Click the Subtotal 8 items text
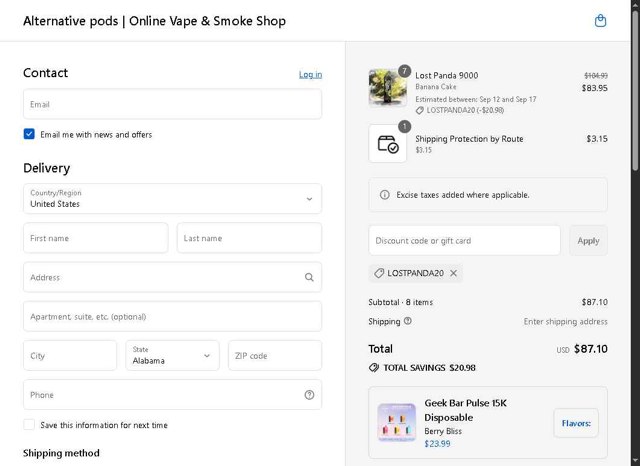The width and height of the screenshot is (640, 466). 400,302
